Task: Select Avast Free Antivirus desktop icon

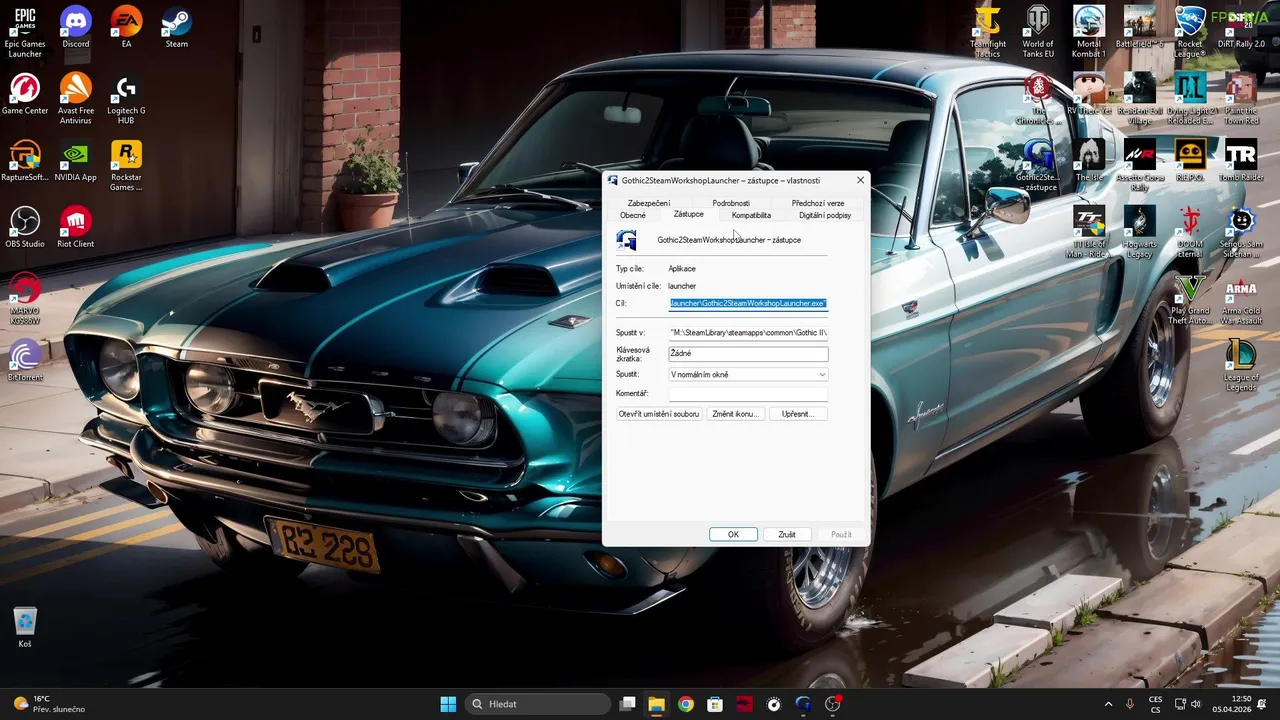Action: 76,99
